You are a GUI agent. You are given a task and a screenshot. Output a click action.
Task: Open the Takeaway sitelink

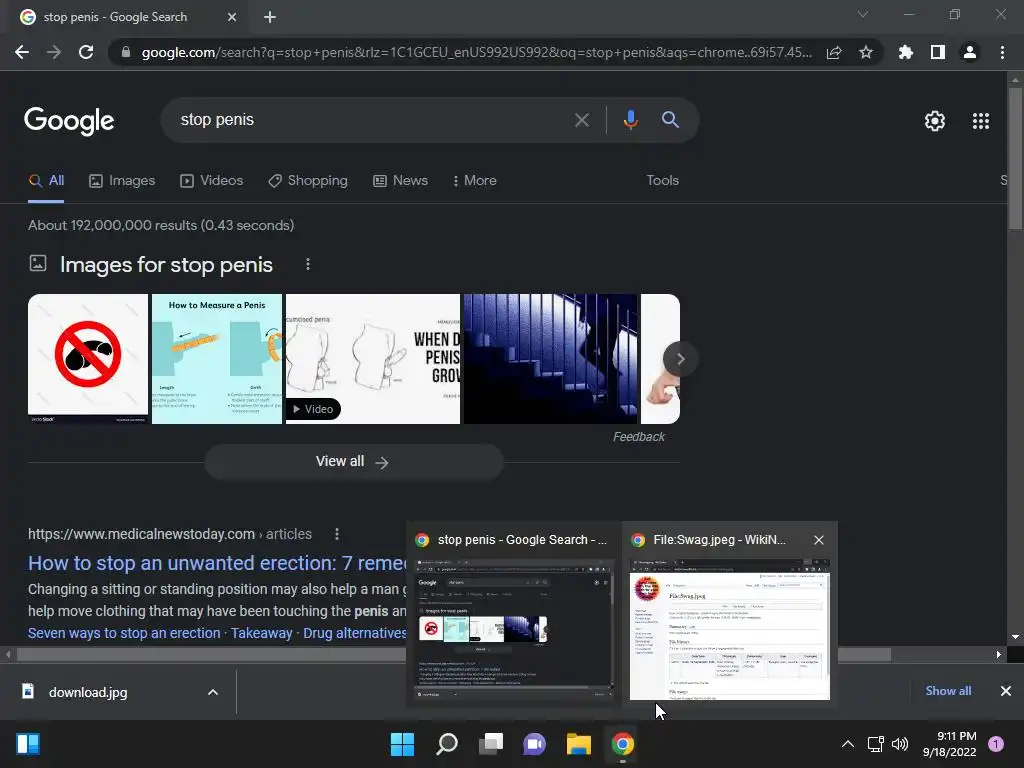(261, 633)
